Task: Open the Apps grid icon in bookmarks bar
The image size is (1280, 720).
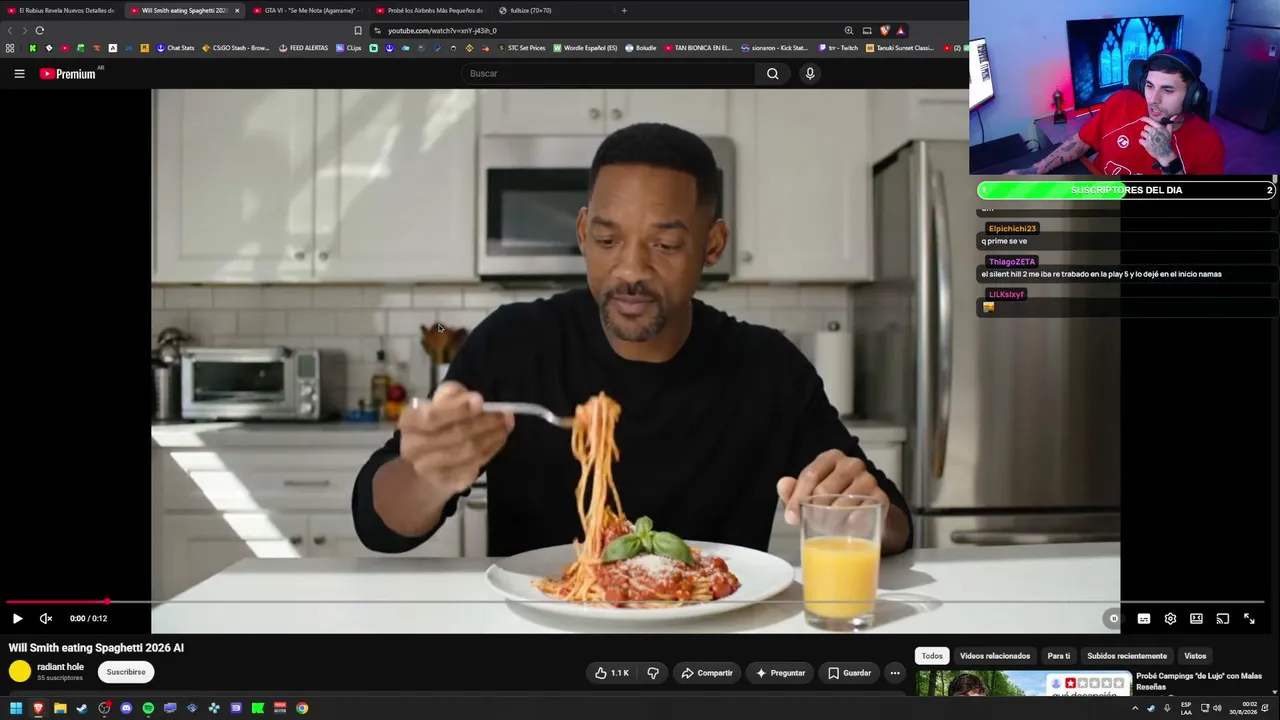Action: click(10, 48)
